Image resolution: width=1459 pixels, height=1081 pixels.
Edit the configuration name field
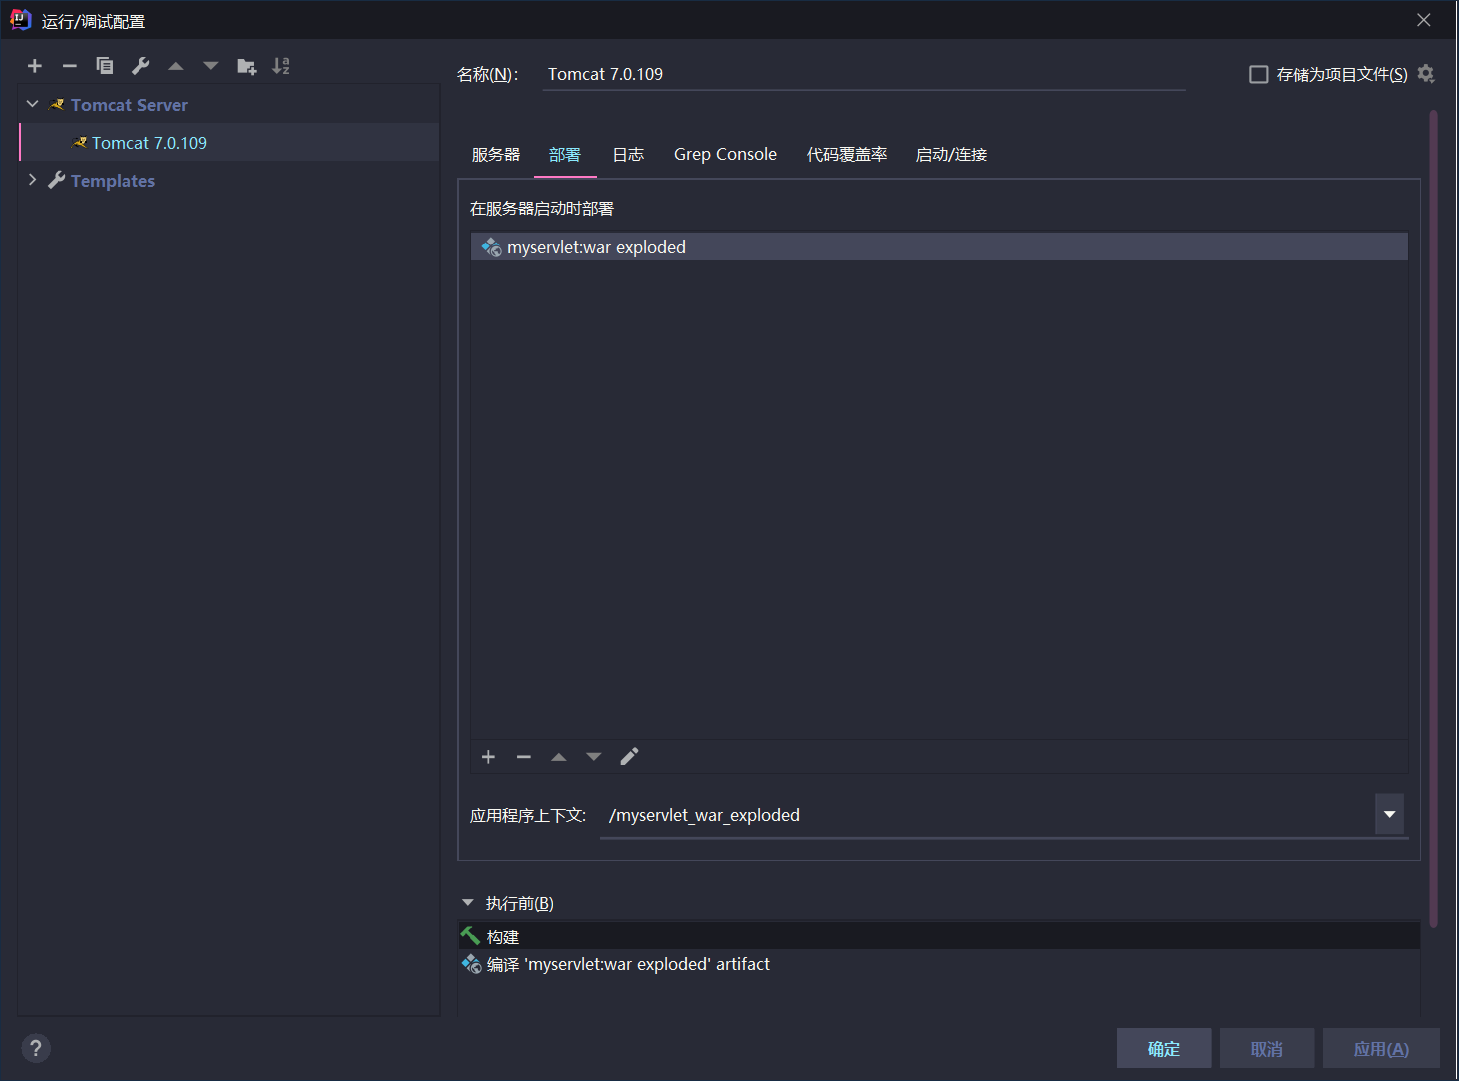coord(863,74)
